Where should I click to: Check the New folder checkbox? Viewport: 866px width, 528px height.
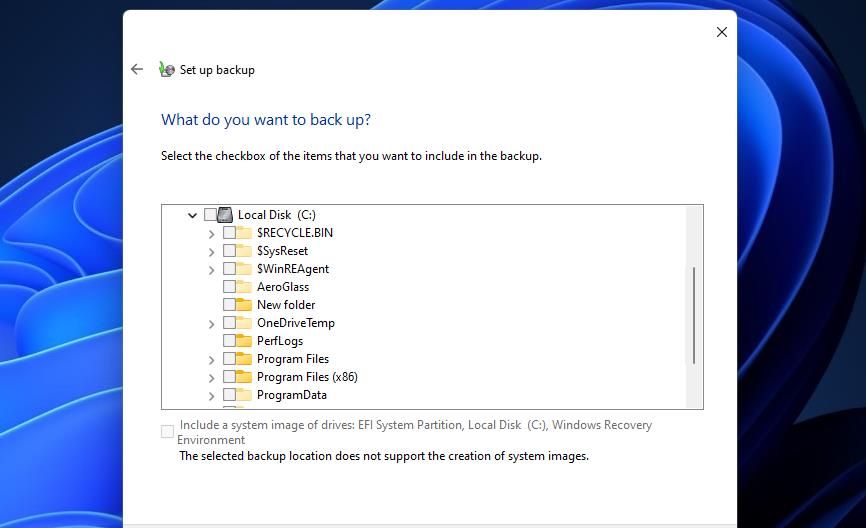tap(229, 305)
